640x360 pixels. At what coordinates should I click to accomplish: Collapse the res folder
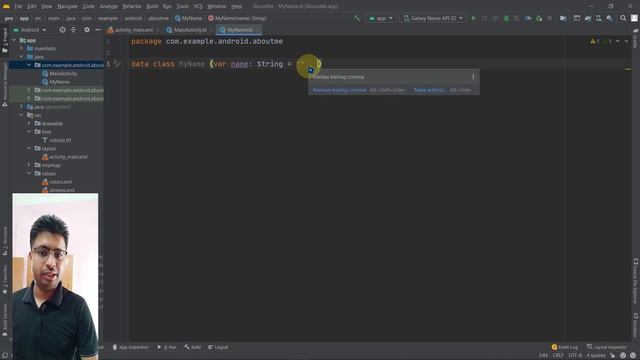coord(22,115)
